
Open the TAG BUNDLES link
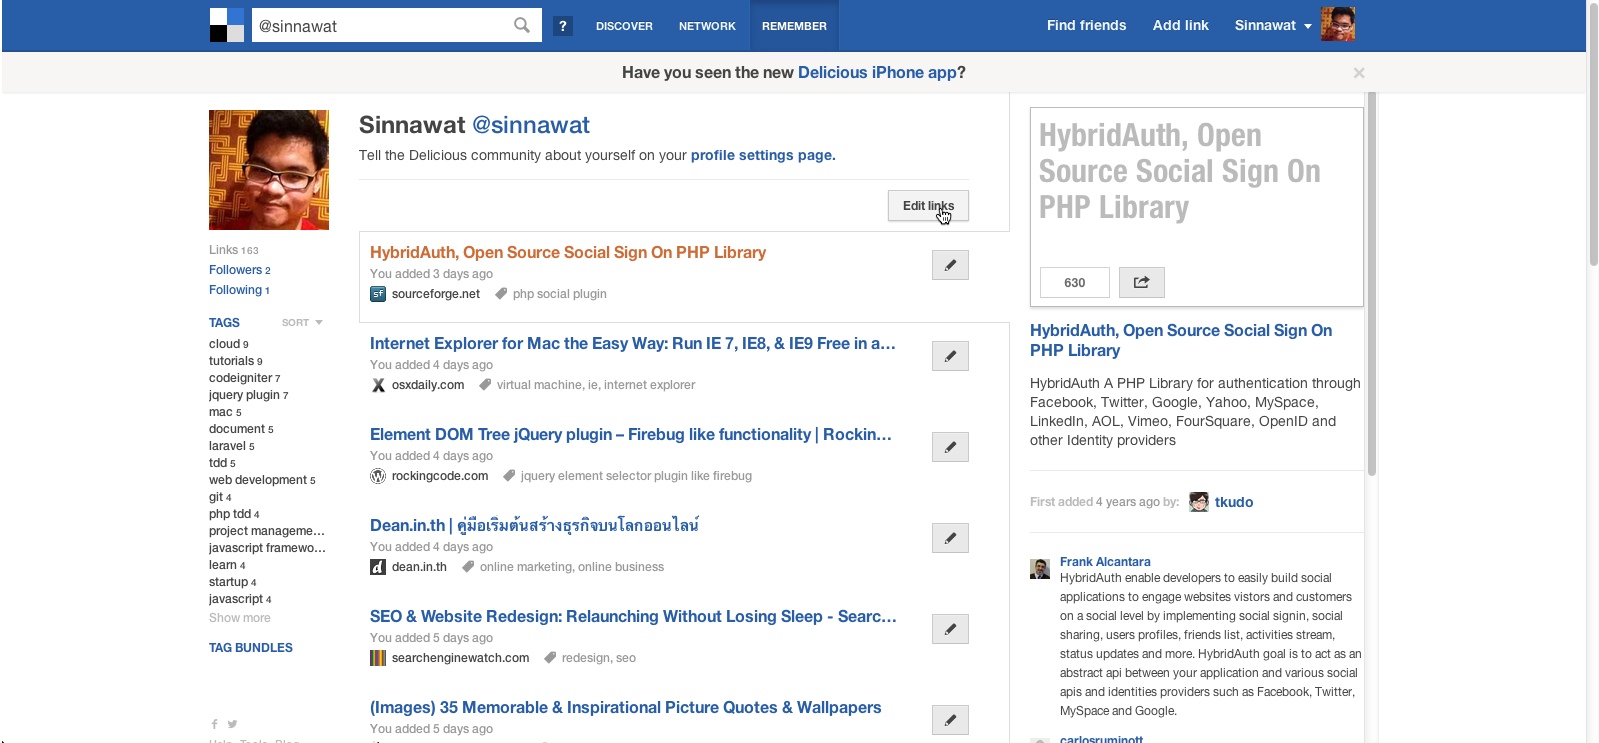tap(251, 648)
